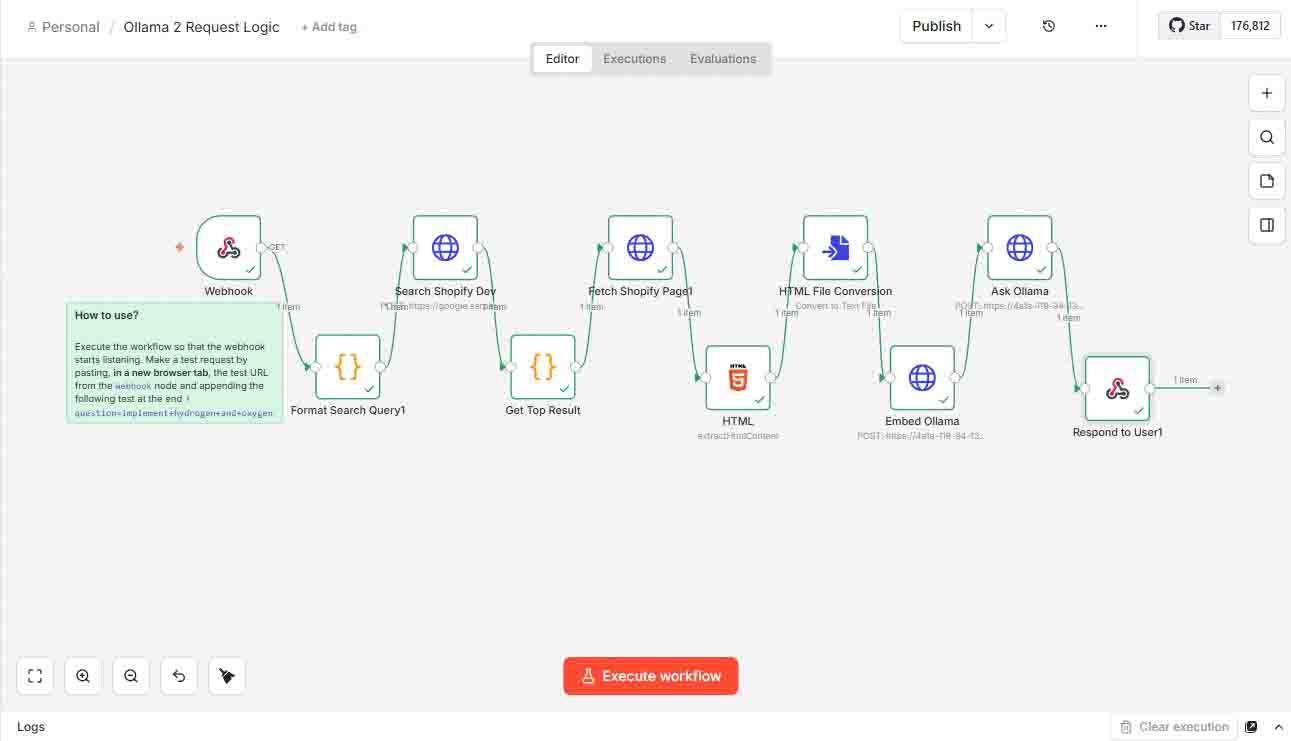
Task: Open the Publish dropdown arrow
Action: pyautogui.click(x=988, y=25)
